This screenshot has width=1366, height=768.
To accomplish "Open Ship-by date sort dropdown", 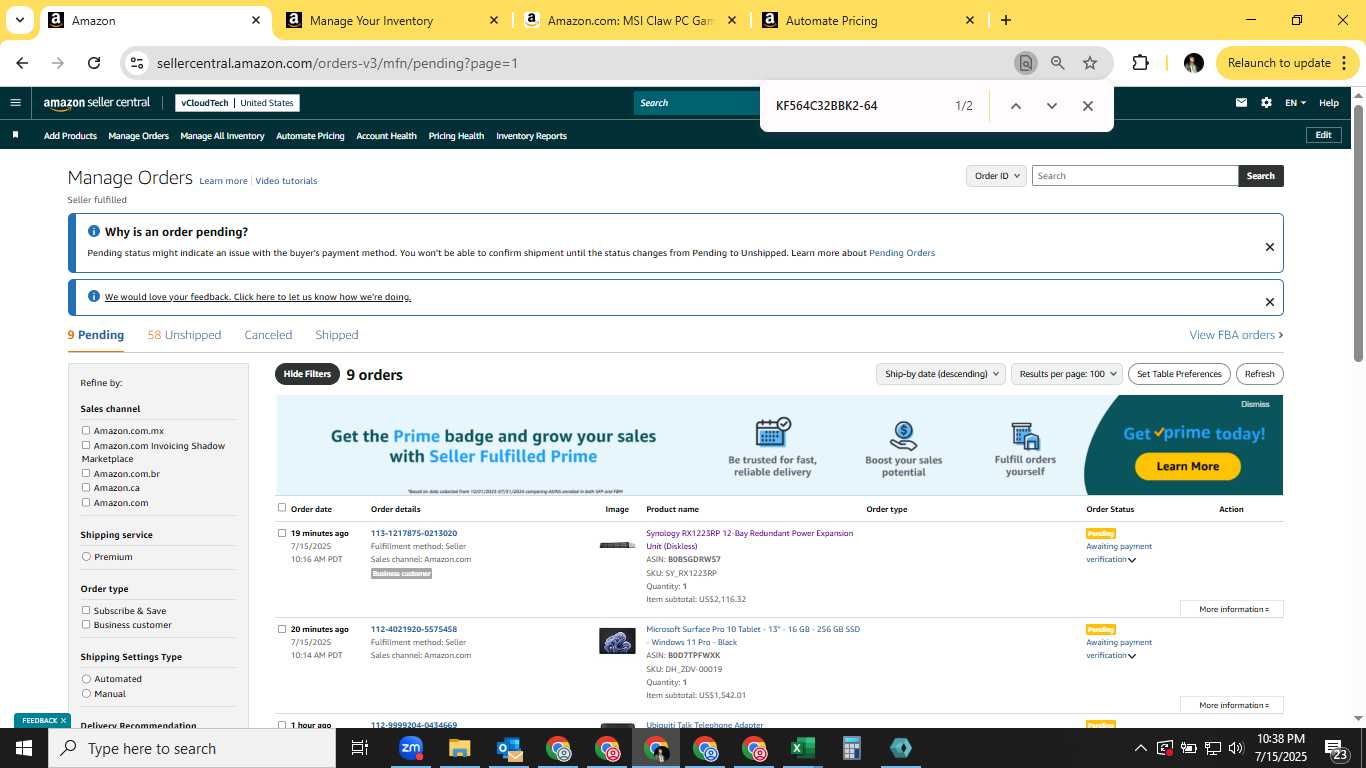I will [939, 374].
